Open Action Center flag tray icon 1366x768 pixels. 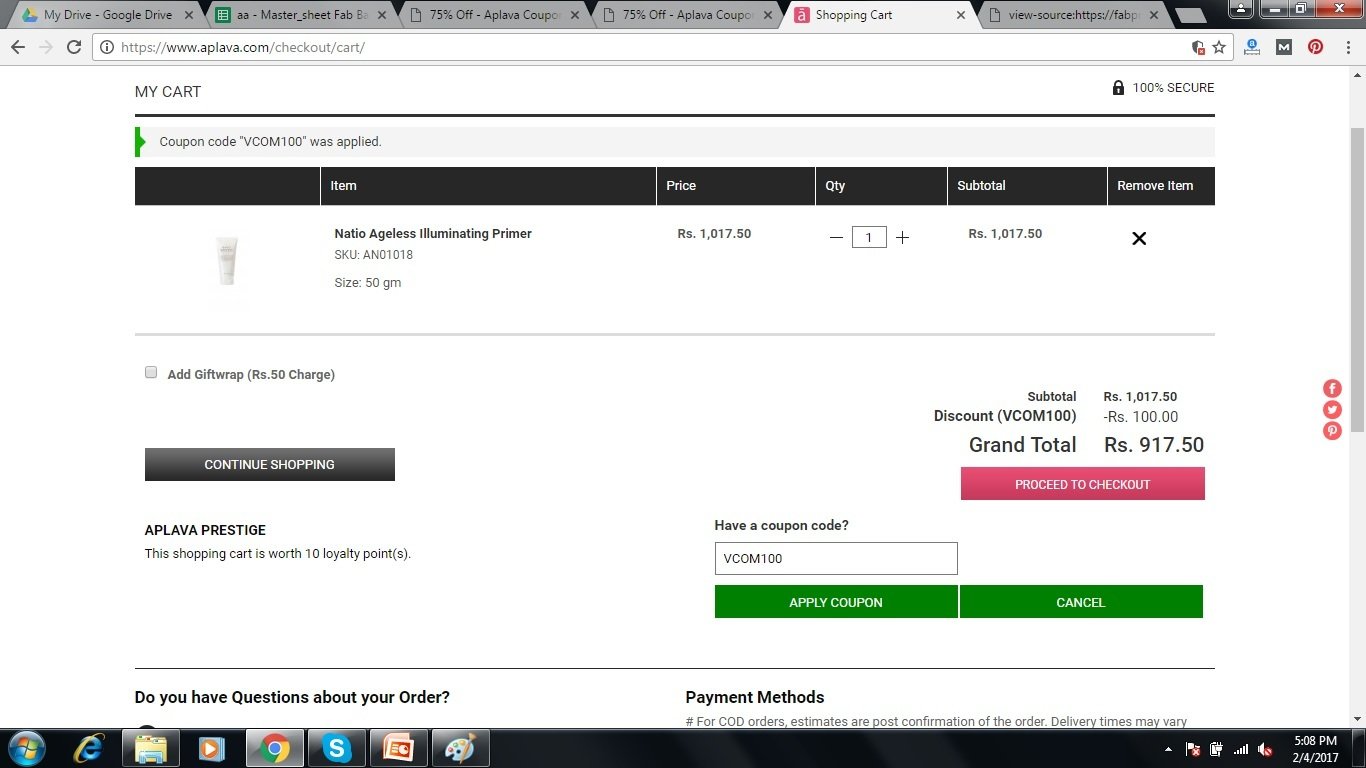point(1193,749)
